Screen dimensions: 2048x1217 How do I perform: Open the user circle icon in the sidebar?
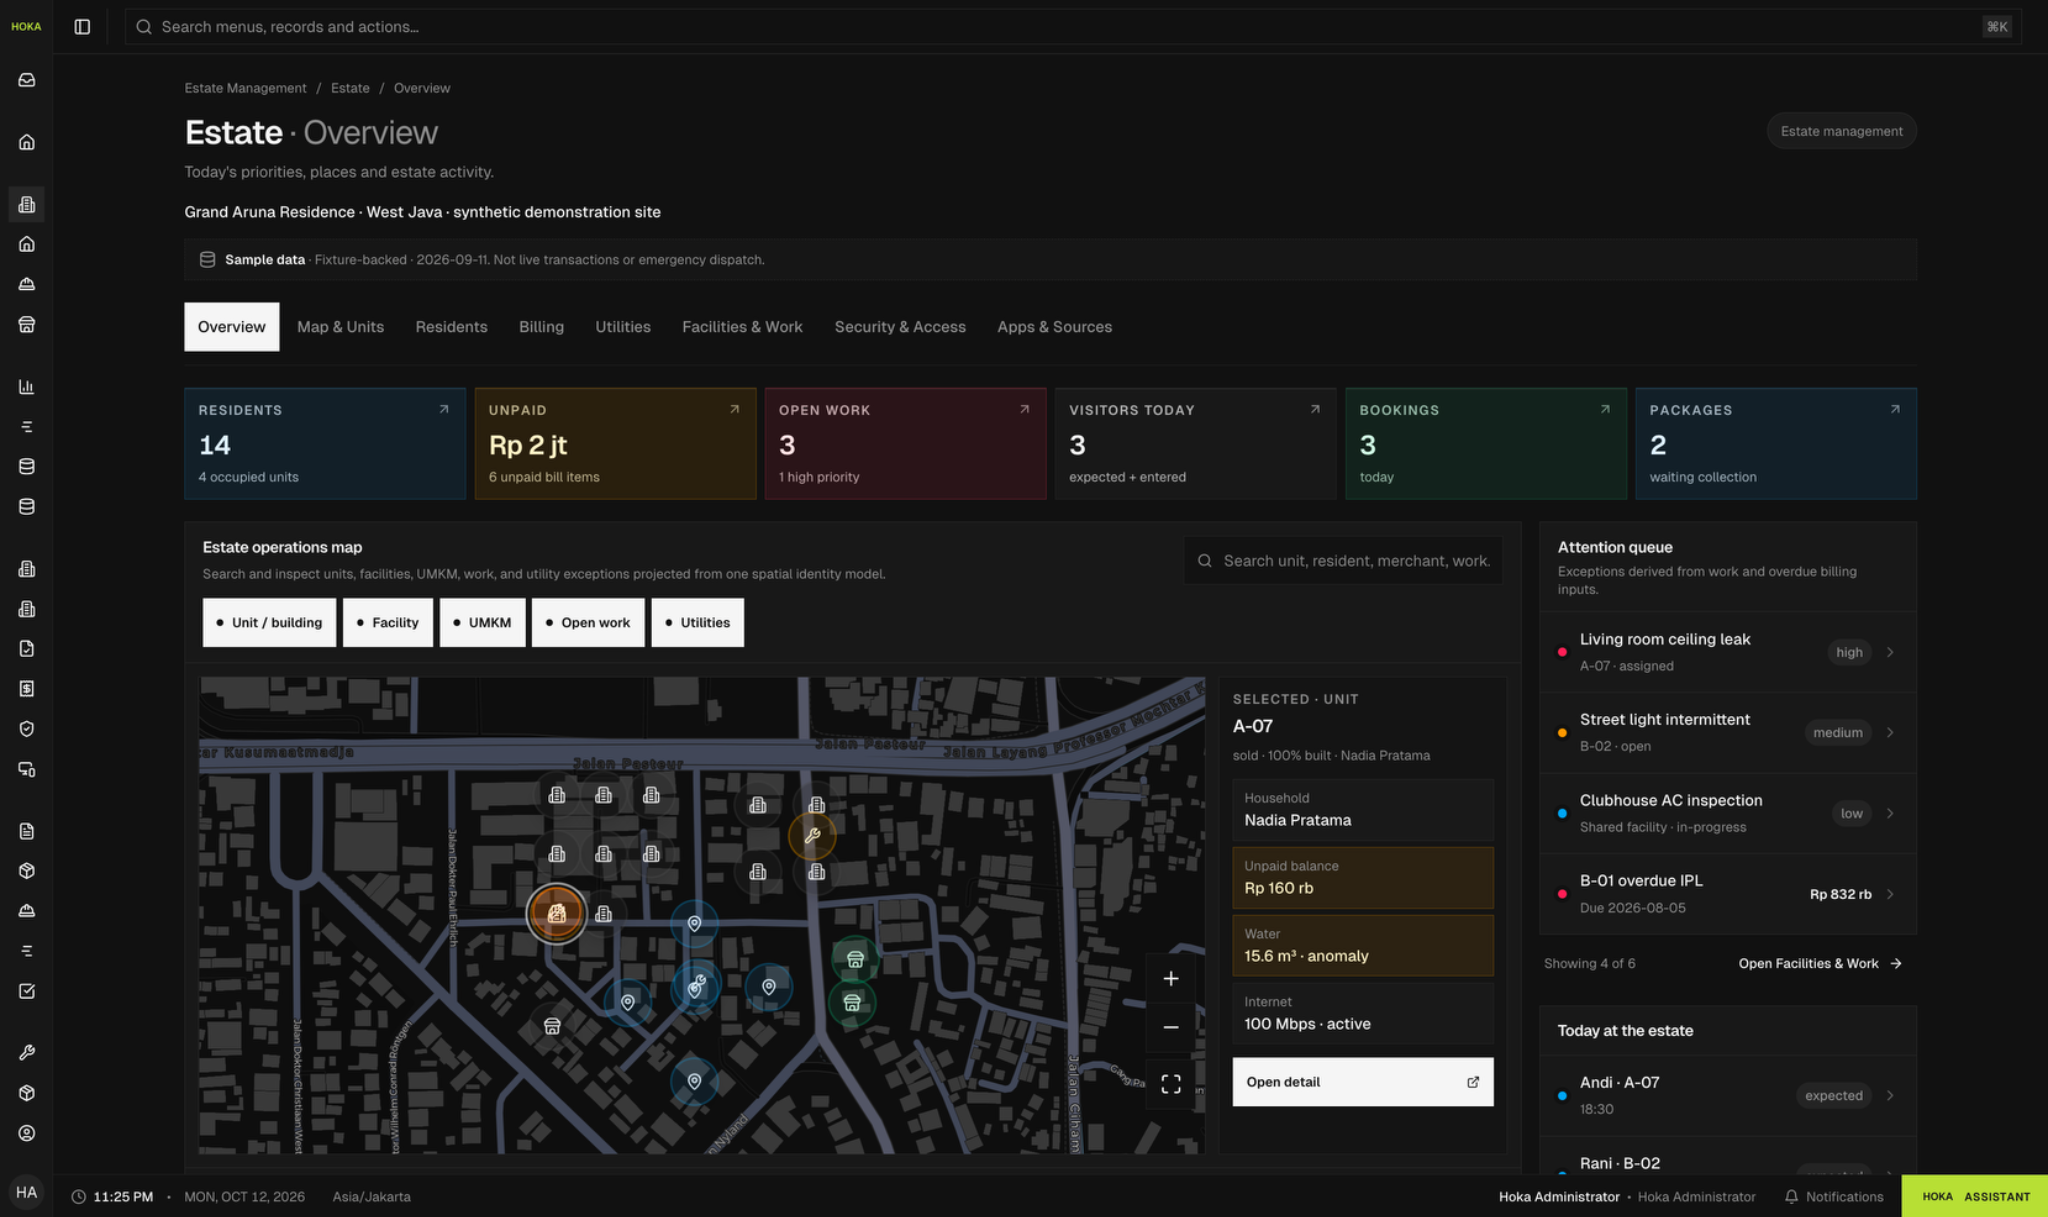coord(27,1133)
